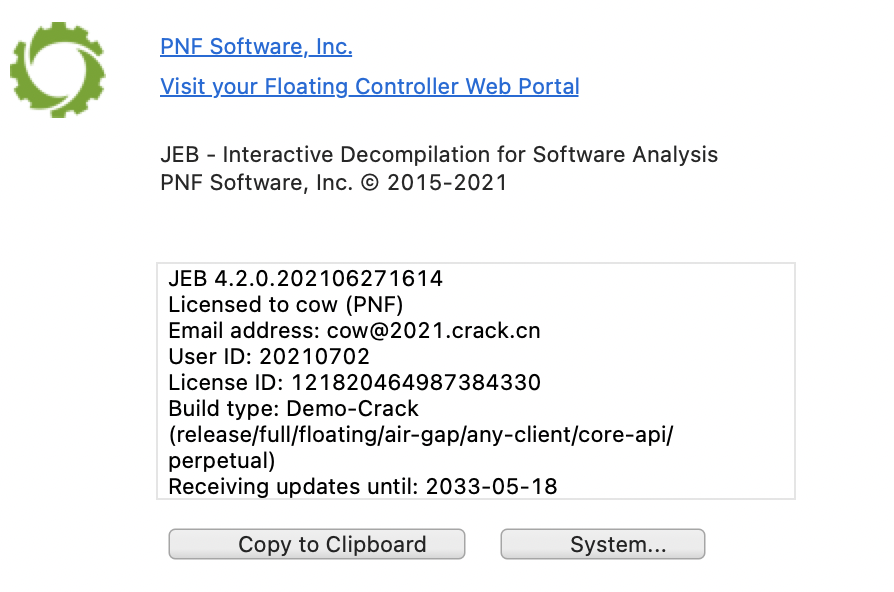Viewport: 894px width, 592px height.
Task: Click the 2033-05-18 update expiry date
Action: (x=491, y=486)
